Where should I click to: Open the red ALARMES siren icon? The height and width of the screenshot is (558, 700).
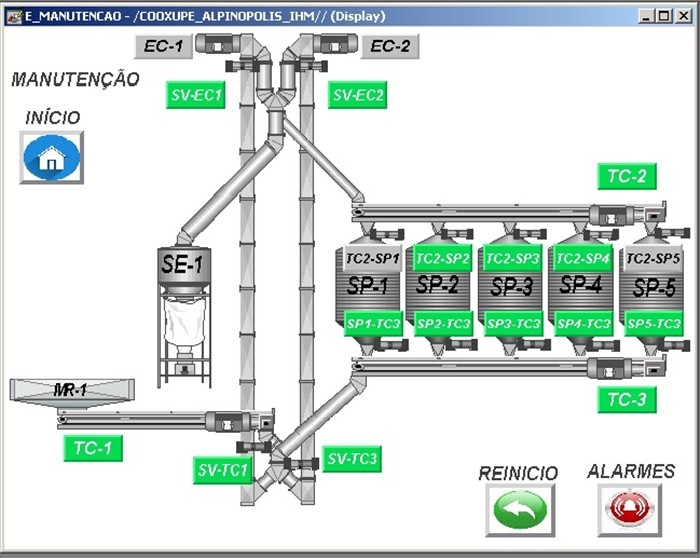coord(629,509)
